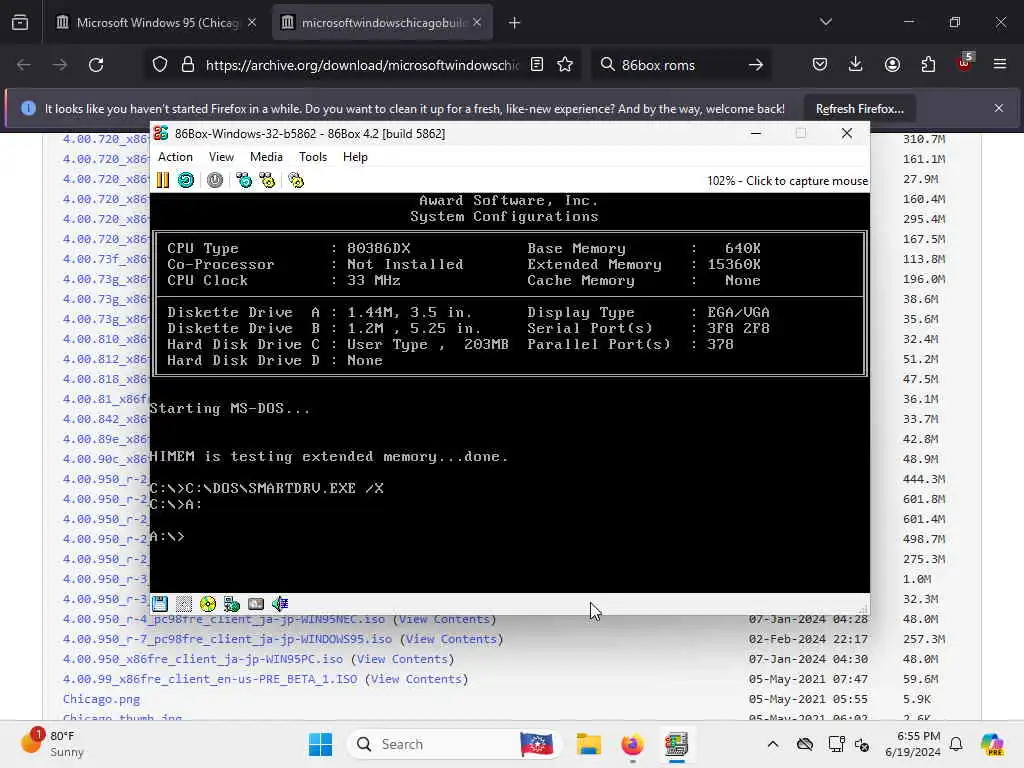The height and width of the screenshot is (768, 1024).
Task: Open a new Firefox tab
Action: point(515,23)
